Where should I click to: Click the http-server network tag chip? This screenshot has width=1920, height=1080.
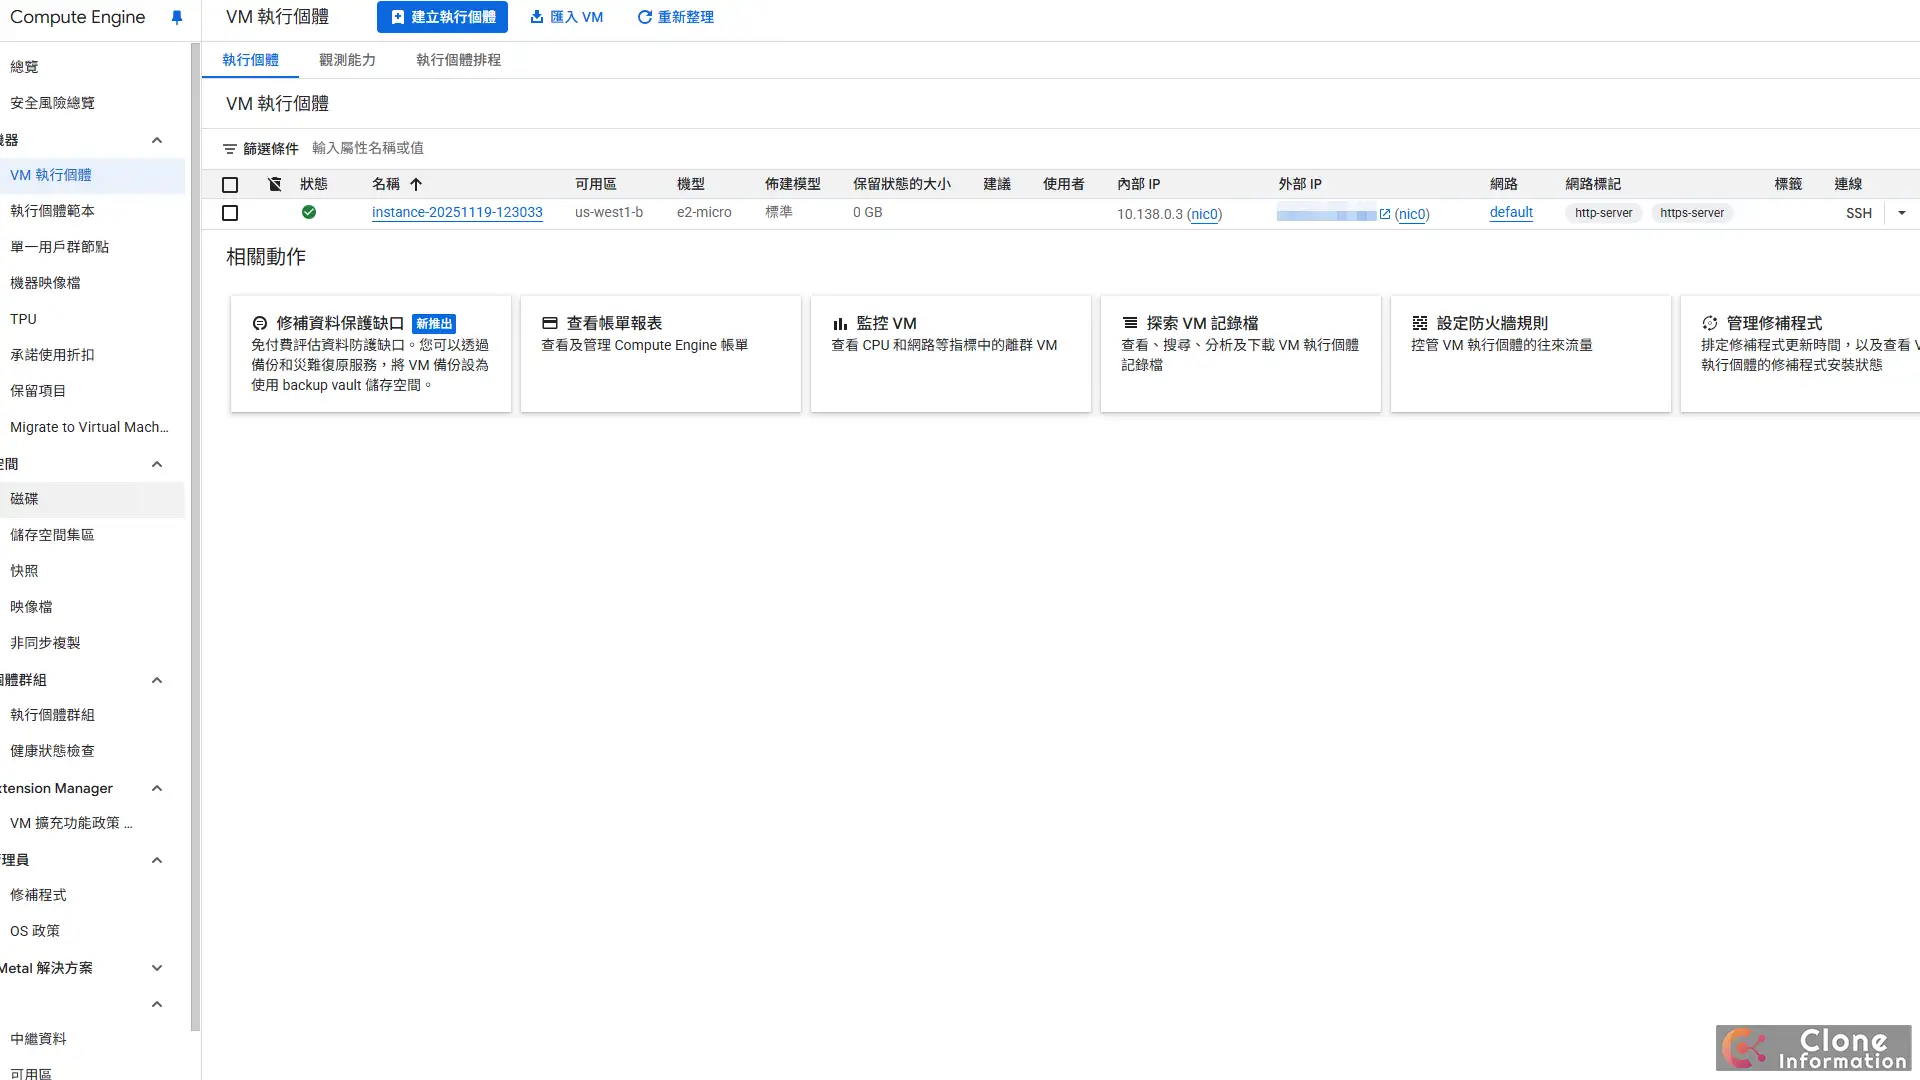(x=1603, y=213)
